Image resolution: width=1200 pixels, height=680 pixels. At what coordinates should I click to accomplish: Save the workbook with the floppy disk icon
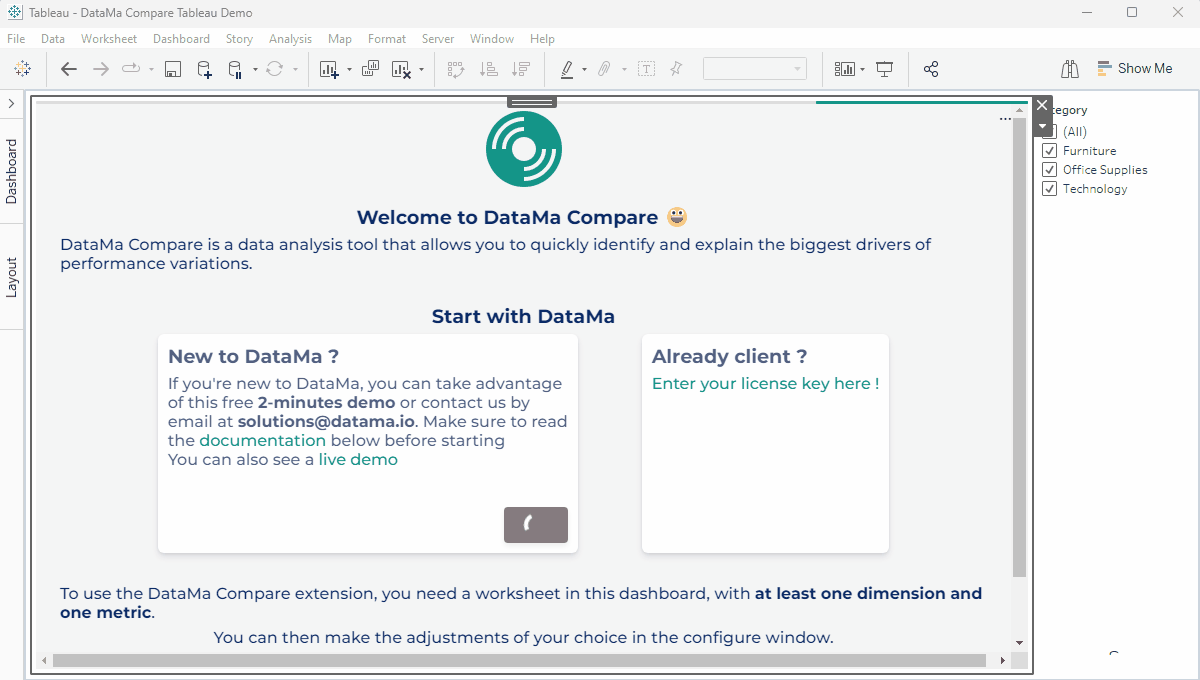[x=172, y=69]
